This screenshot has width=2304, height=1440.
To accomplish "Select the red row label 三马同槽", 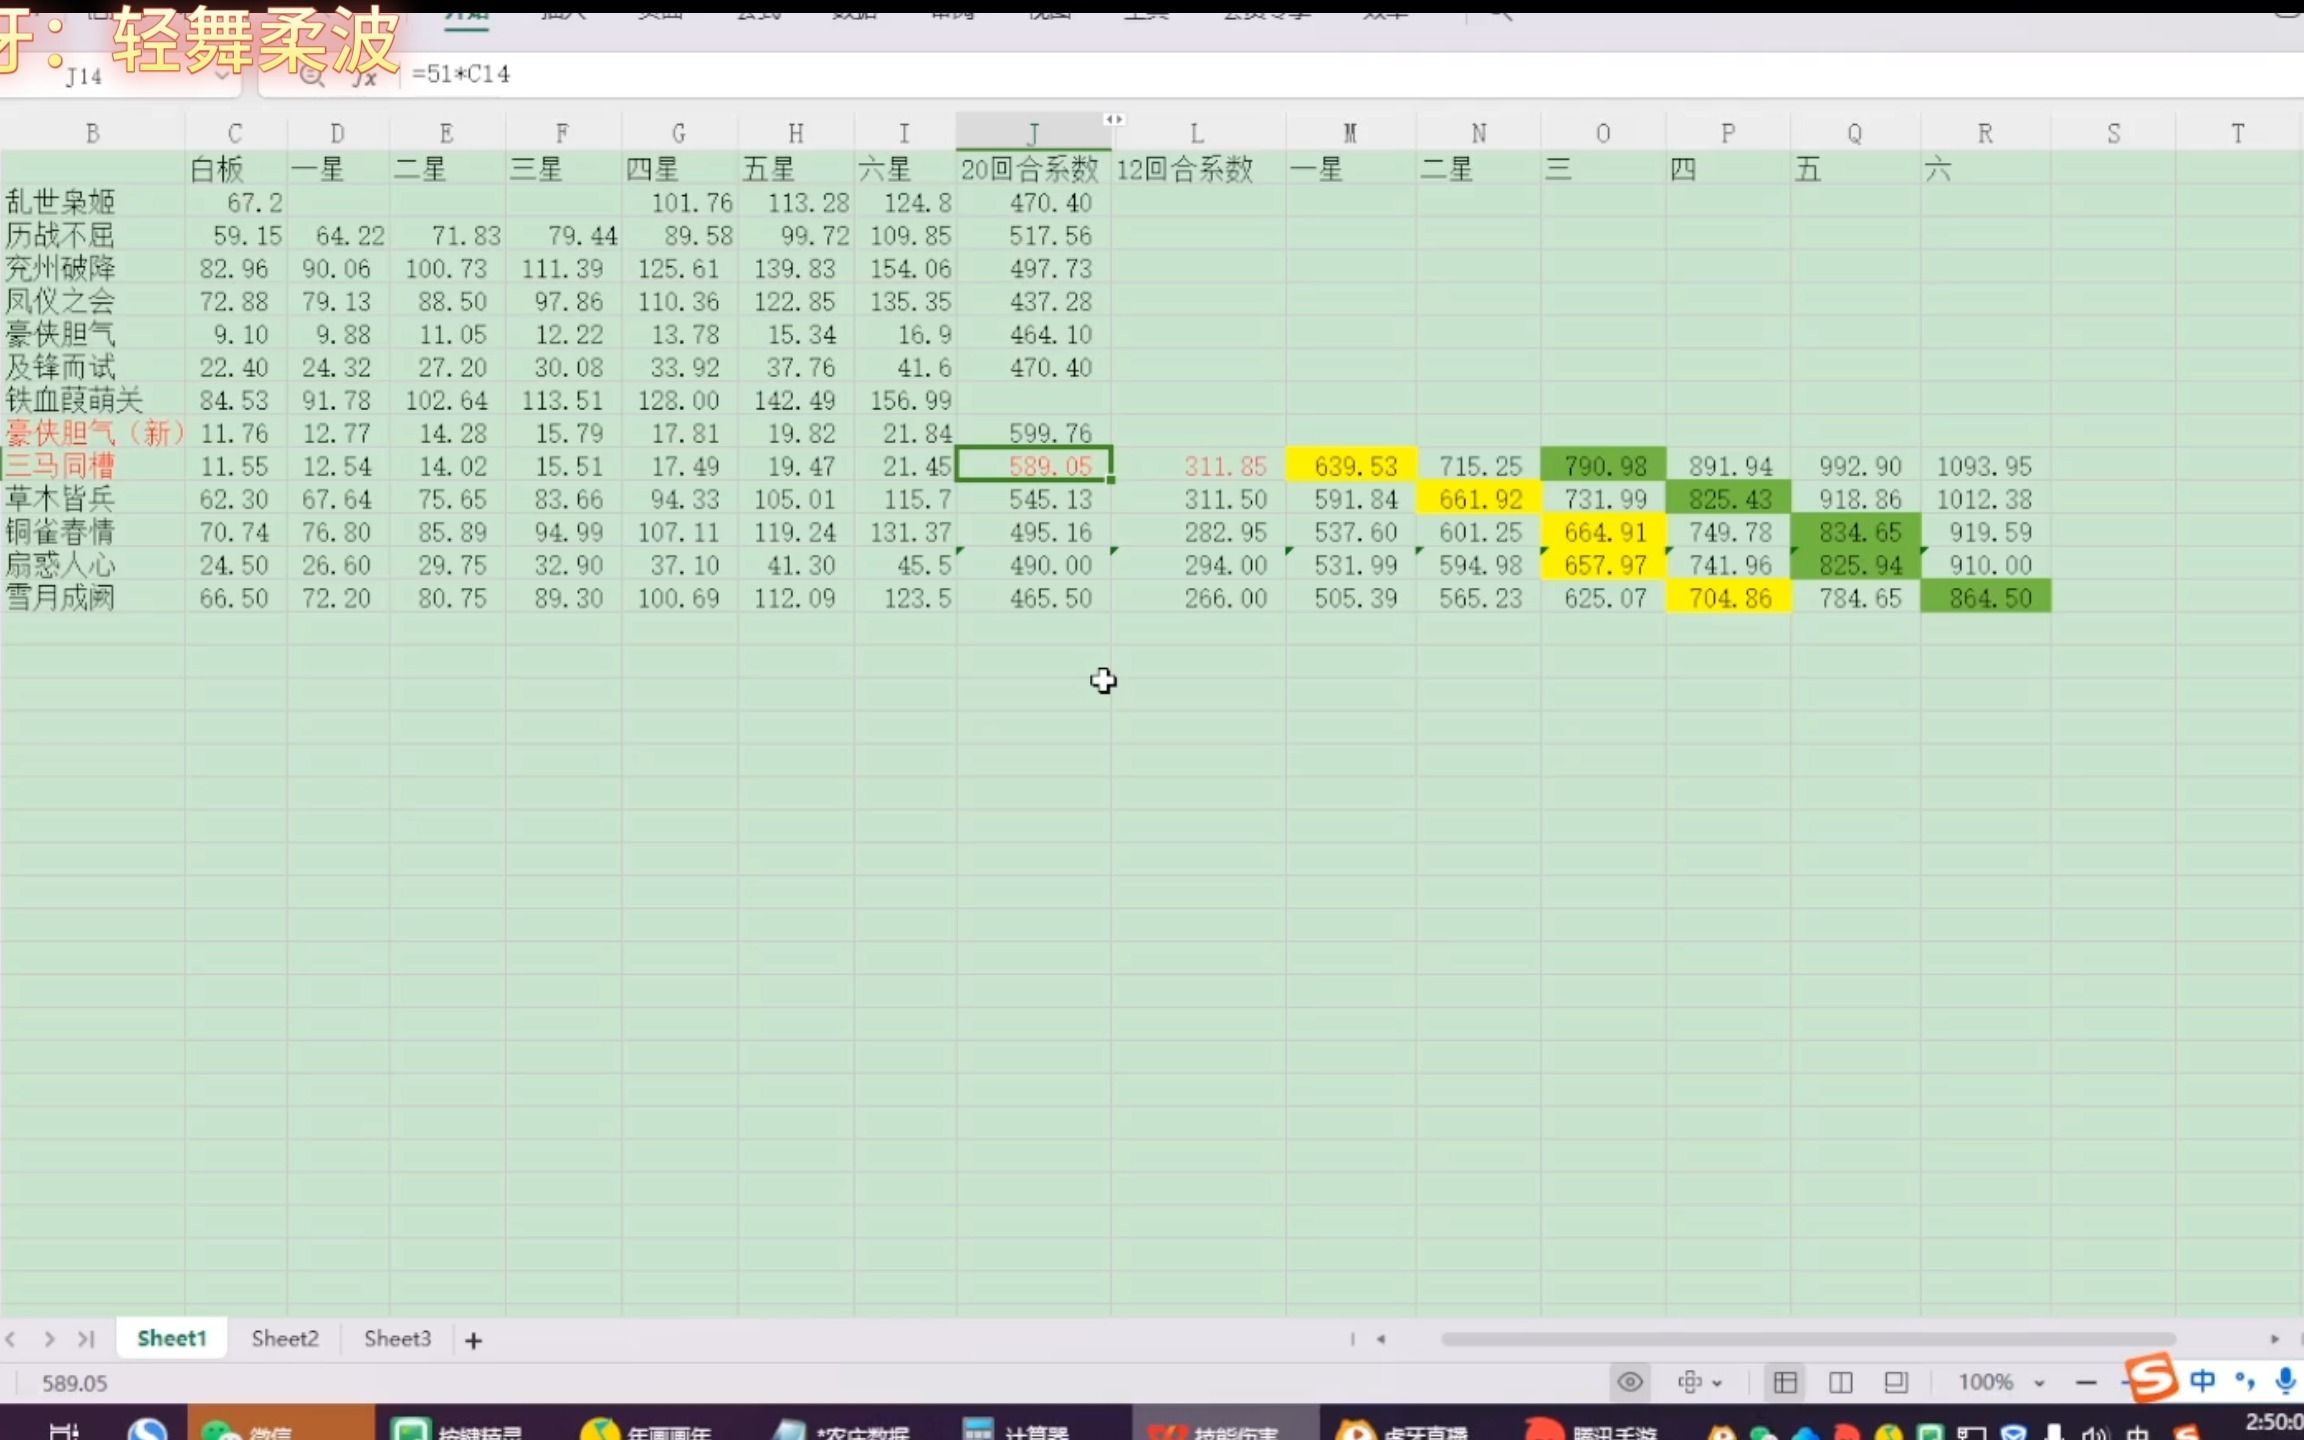I will click(92, 465).
